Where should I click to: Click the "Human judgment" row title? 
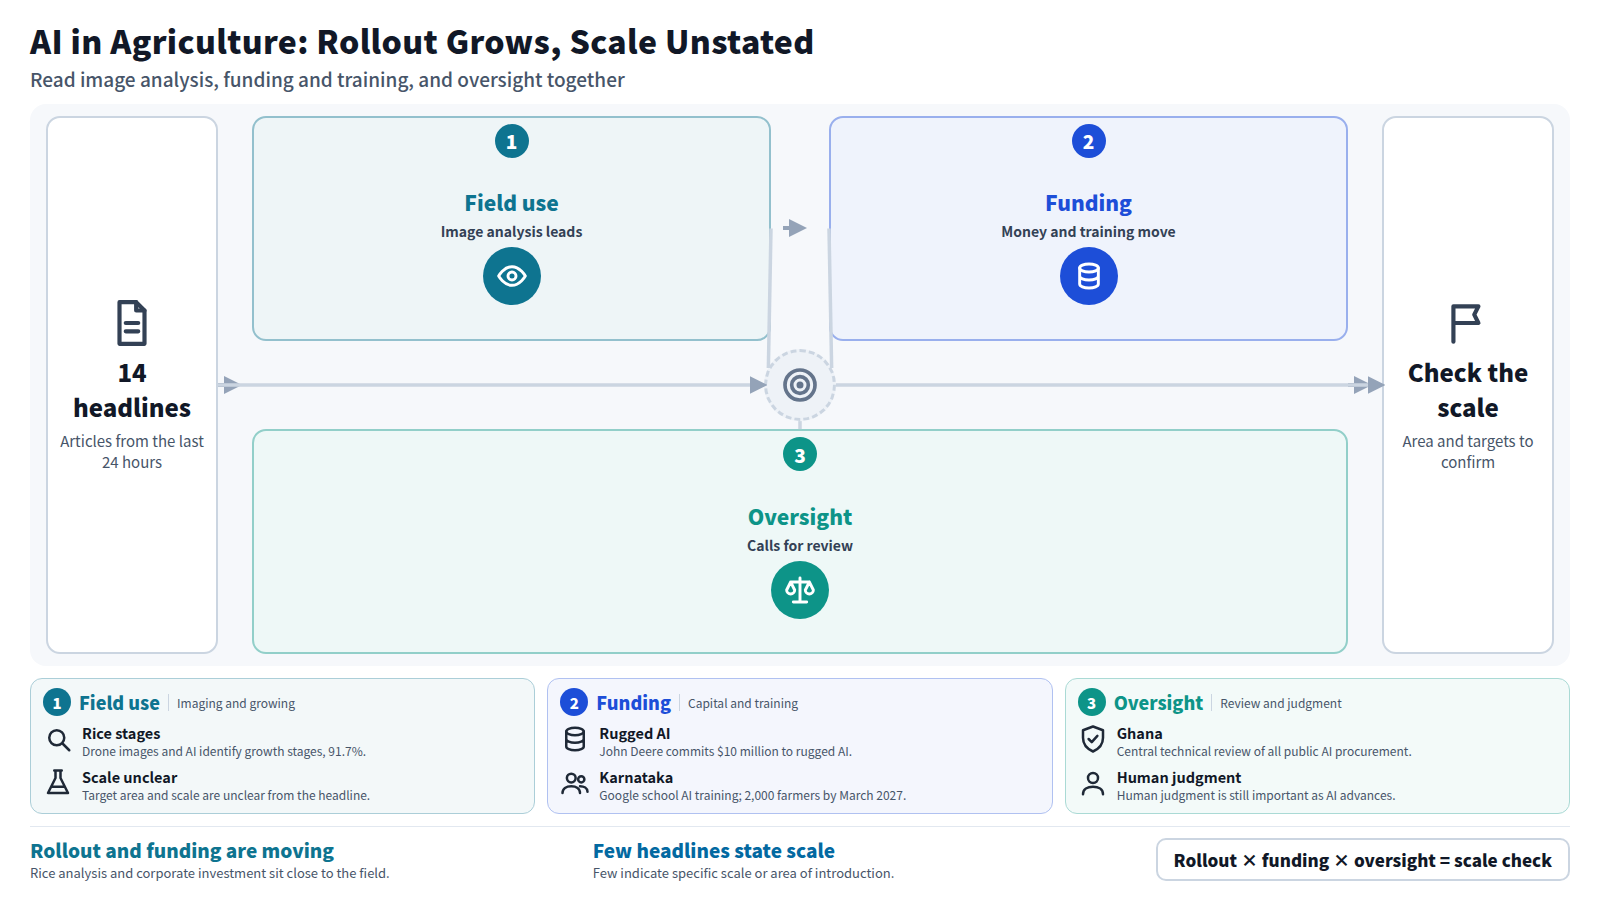point(1179,778)
